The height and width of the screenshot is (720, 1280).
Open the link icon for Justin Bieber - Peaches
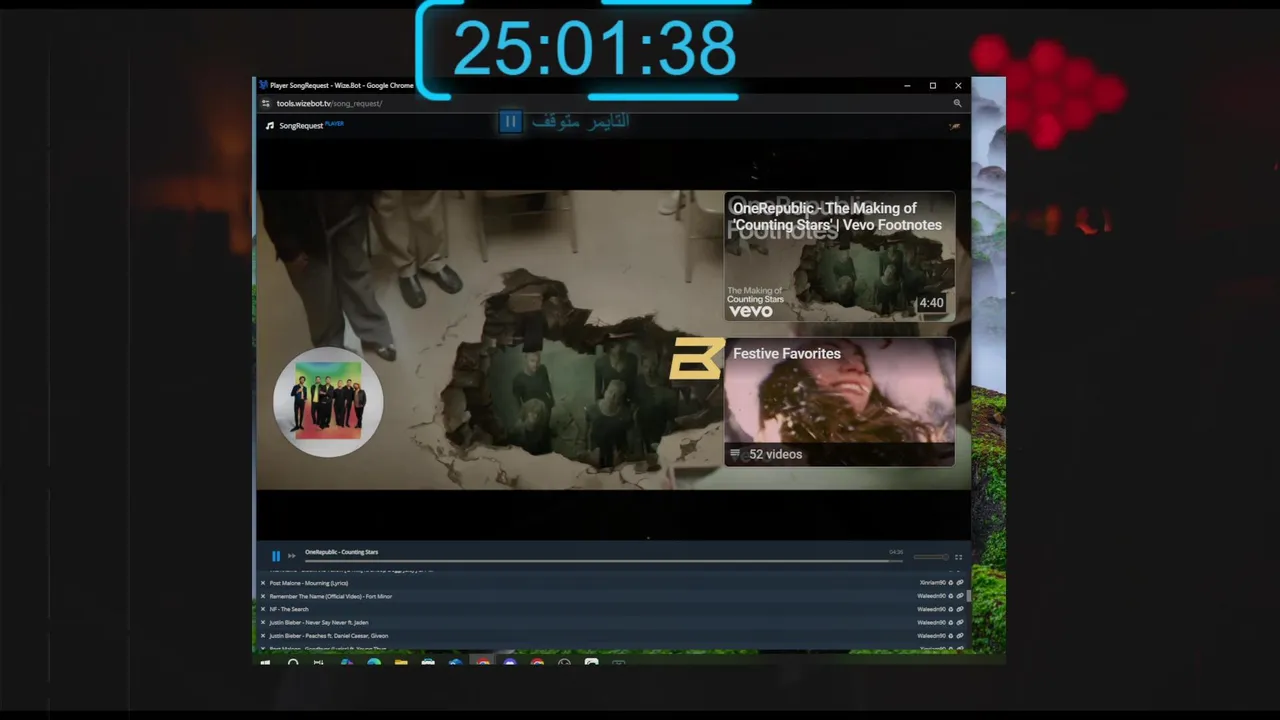(x=960, y=636)
